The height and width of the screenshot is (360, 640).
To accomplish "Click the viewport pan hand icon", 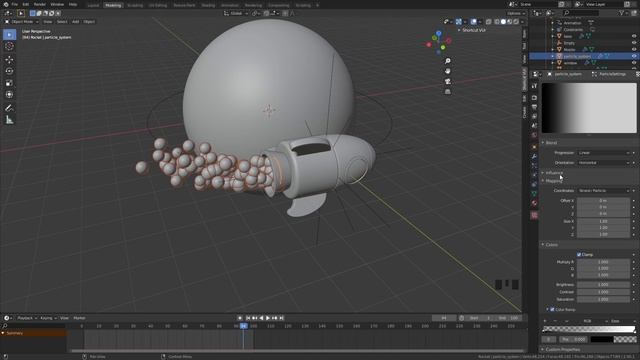I will coord(448,71).
